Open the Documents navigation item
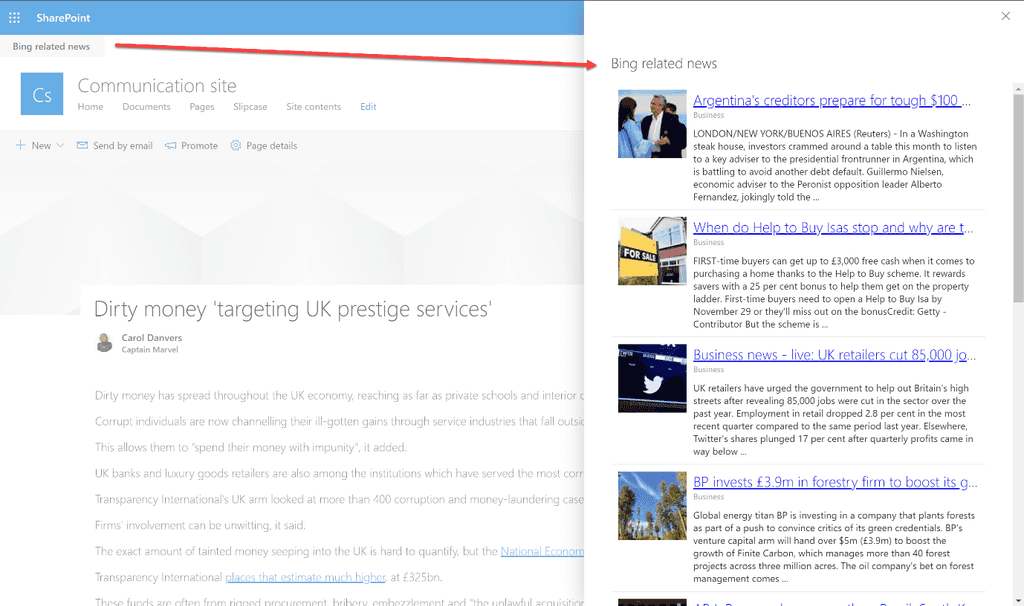The width and height of the screenshot is (1024, 606). (x=146, y=107)
